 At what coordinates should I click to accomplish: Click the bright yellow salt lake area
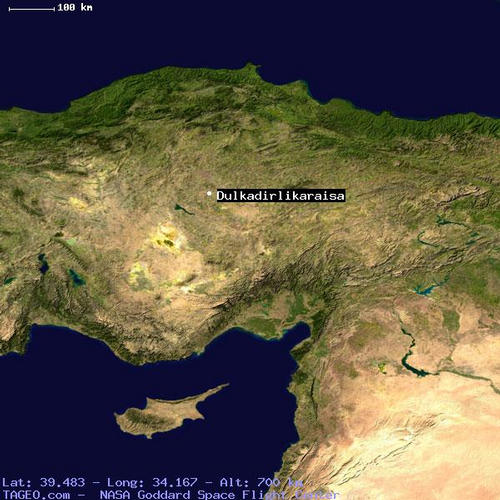pos(166,236)
